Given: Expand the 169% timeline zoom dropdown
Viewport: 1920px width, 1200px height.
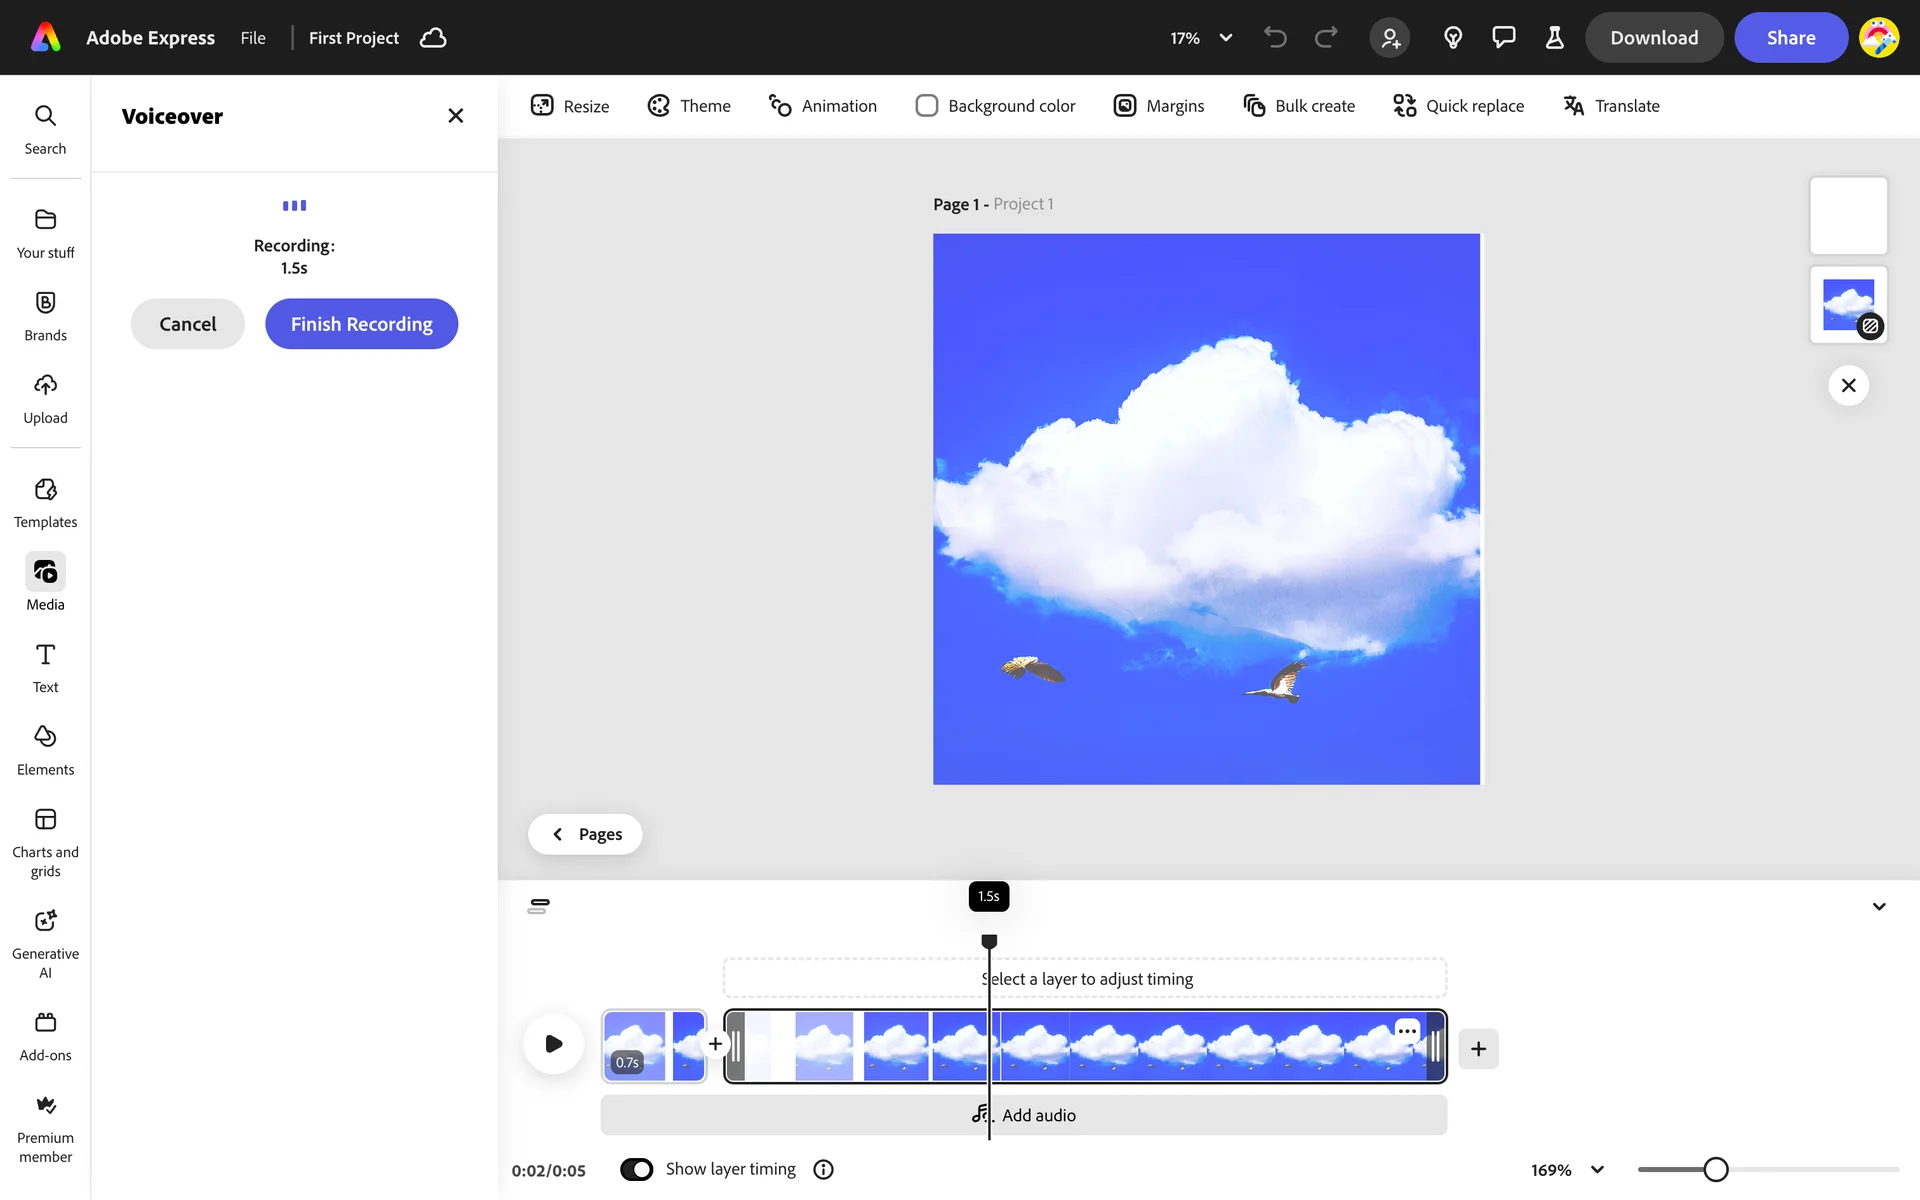Looking at the screenshot, I should point(1597,1169).
